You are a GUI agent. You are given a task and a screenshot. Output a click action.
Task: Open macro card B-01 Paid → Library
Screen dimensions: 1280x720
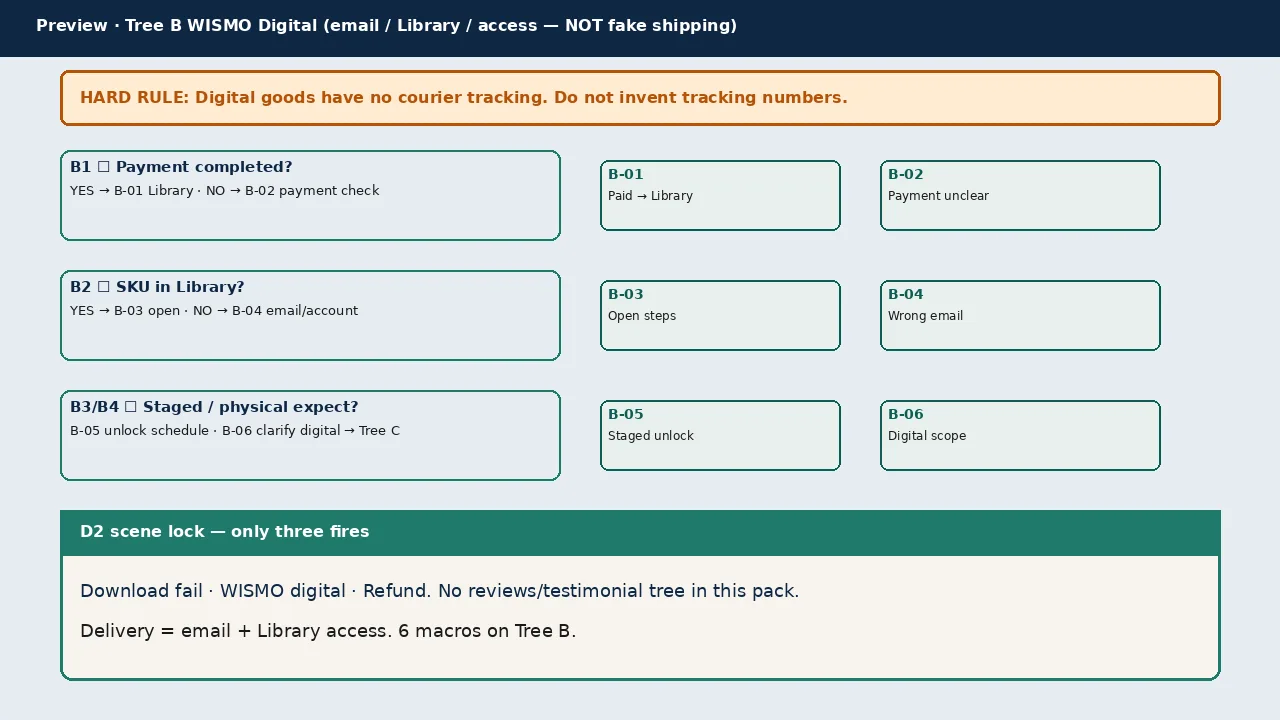pos(720,195)
